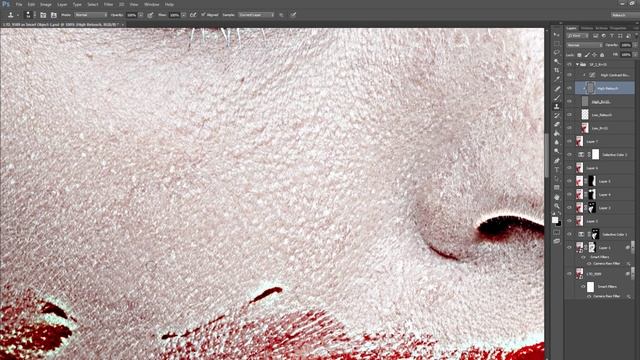Select the Eyedropper tool

coord(557,80)
